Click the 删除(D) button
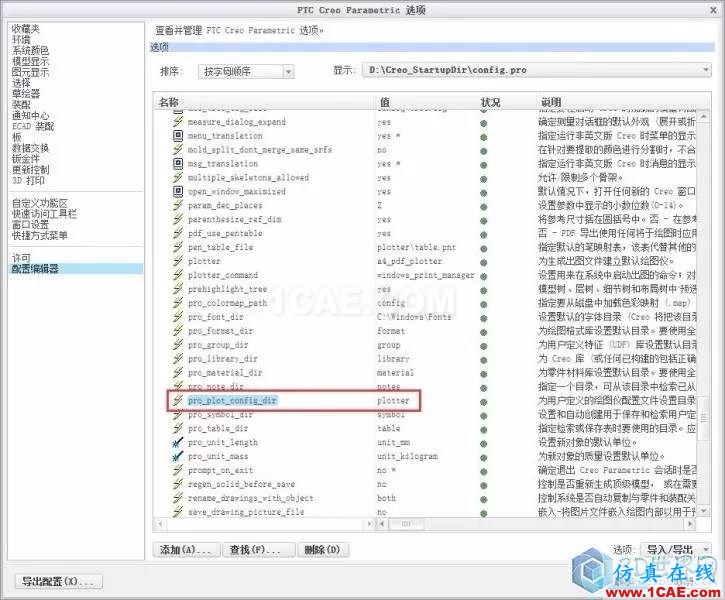The image size is (725, 600). click(x=323, y=550)
